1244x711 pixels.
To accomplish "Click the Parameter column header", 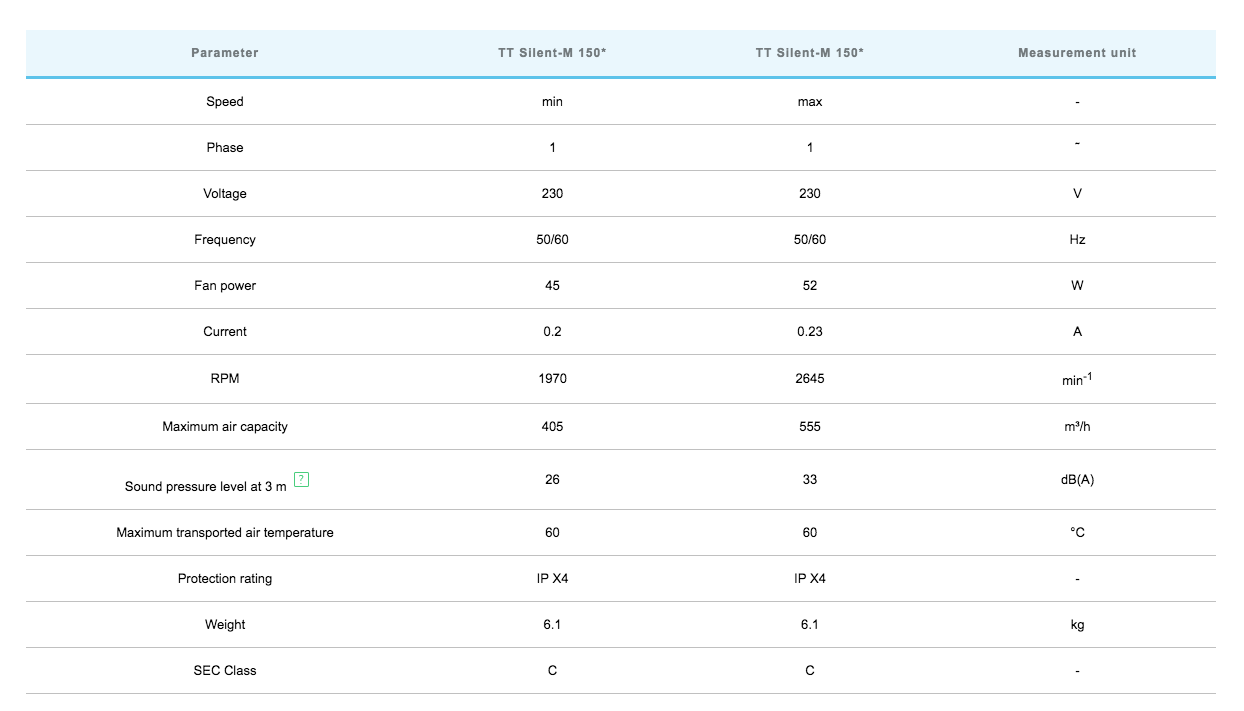I will point(225,53).
